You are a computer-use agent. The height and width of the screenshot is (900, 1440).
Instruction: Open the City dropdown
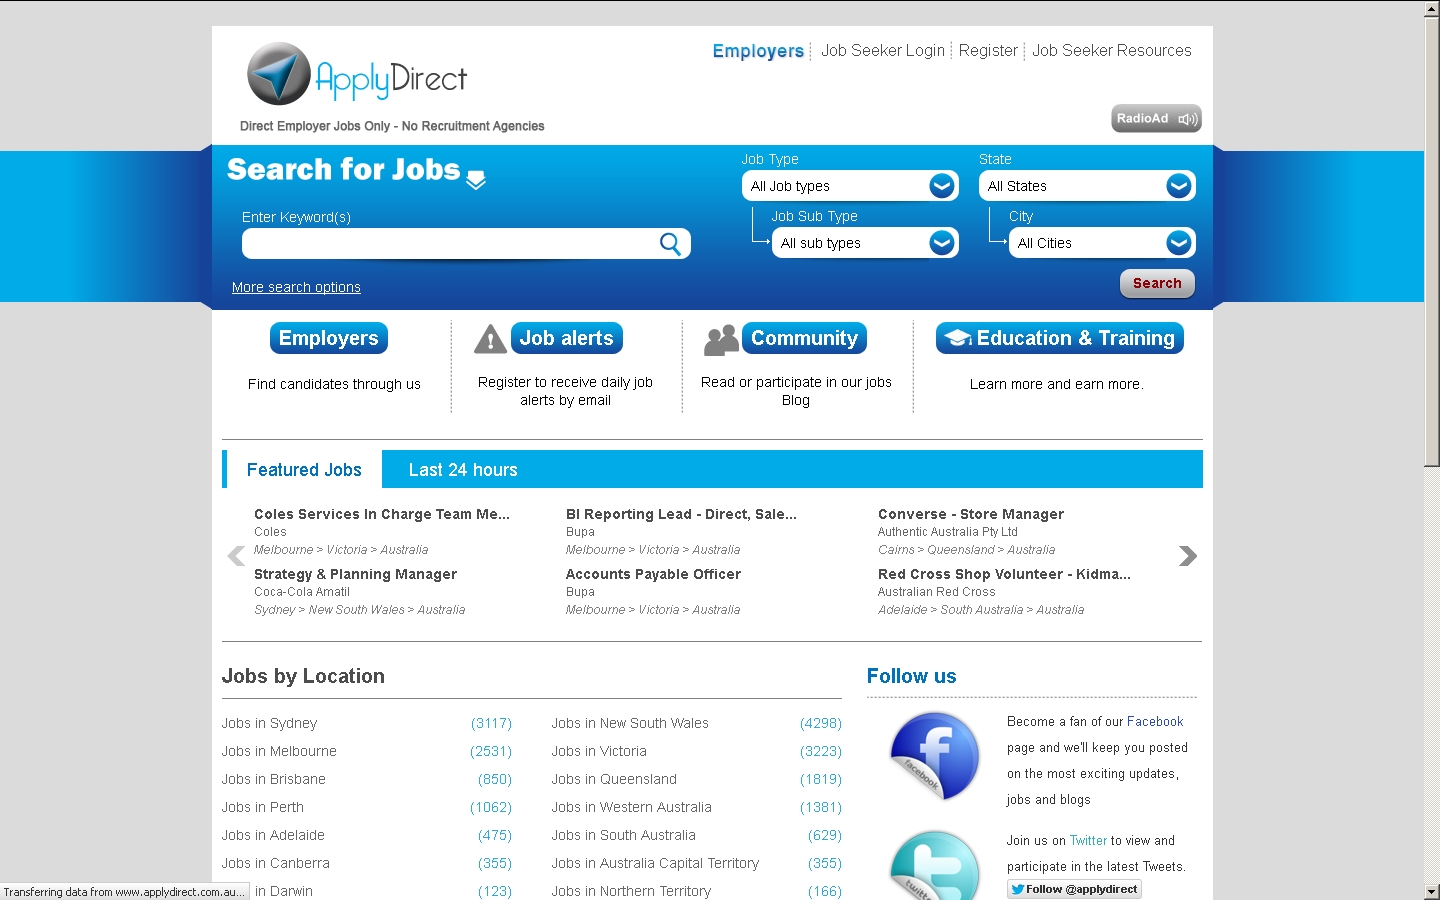(1102, 243)
